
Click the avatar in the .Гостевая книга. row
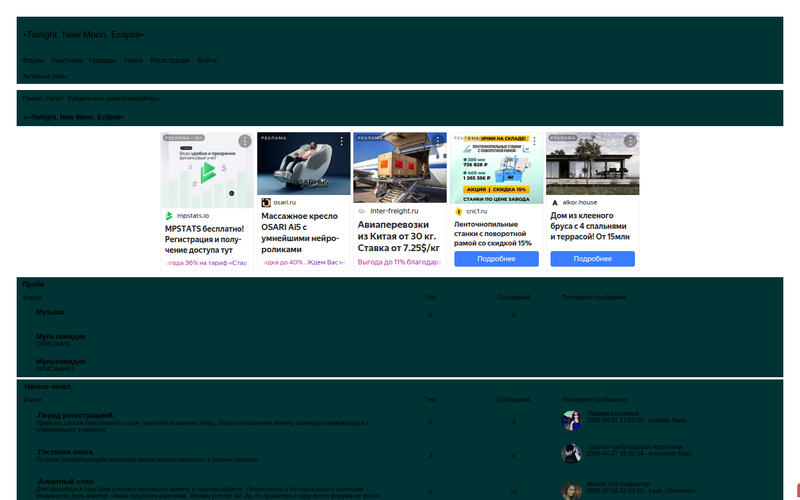coord(572,453)
